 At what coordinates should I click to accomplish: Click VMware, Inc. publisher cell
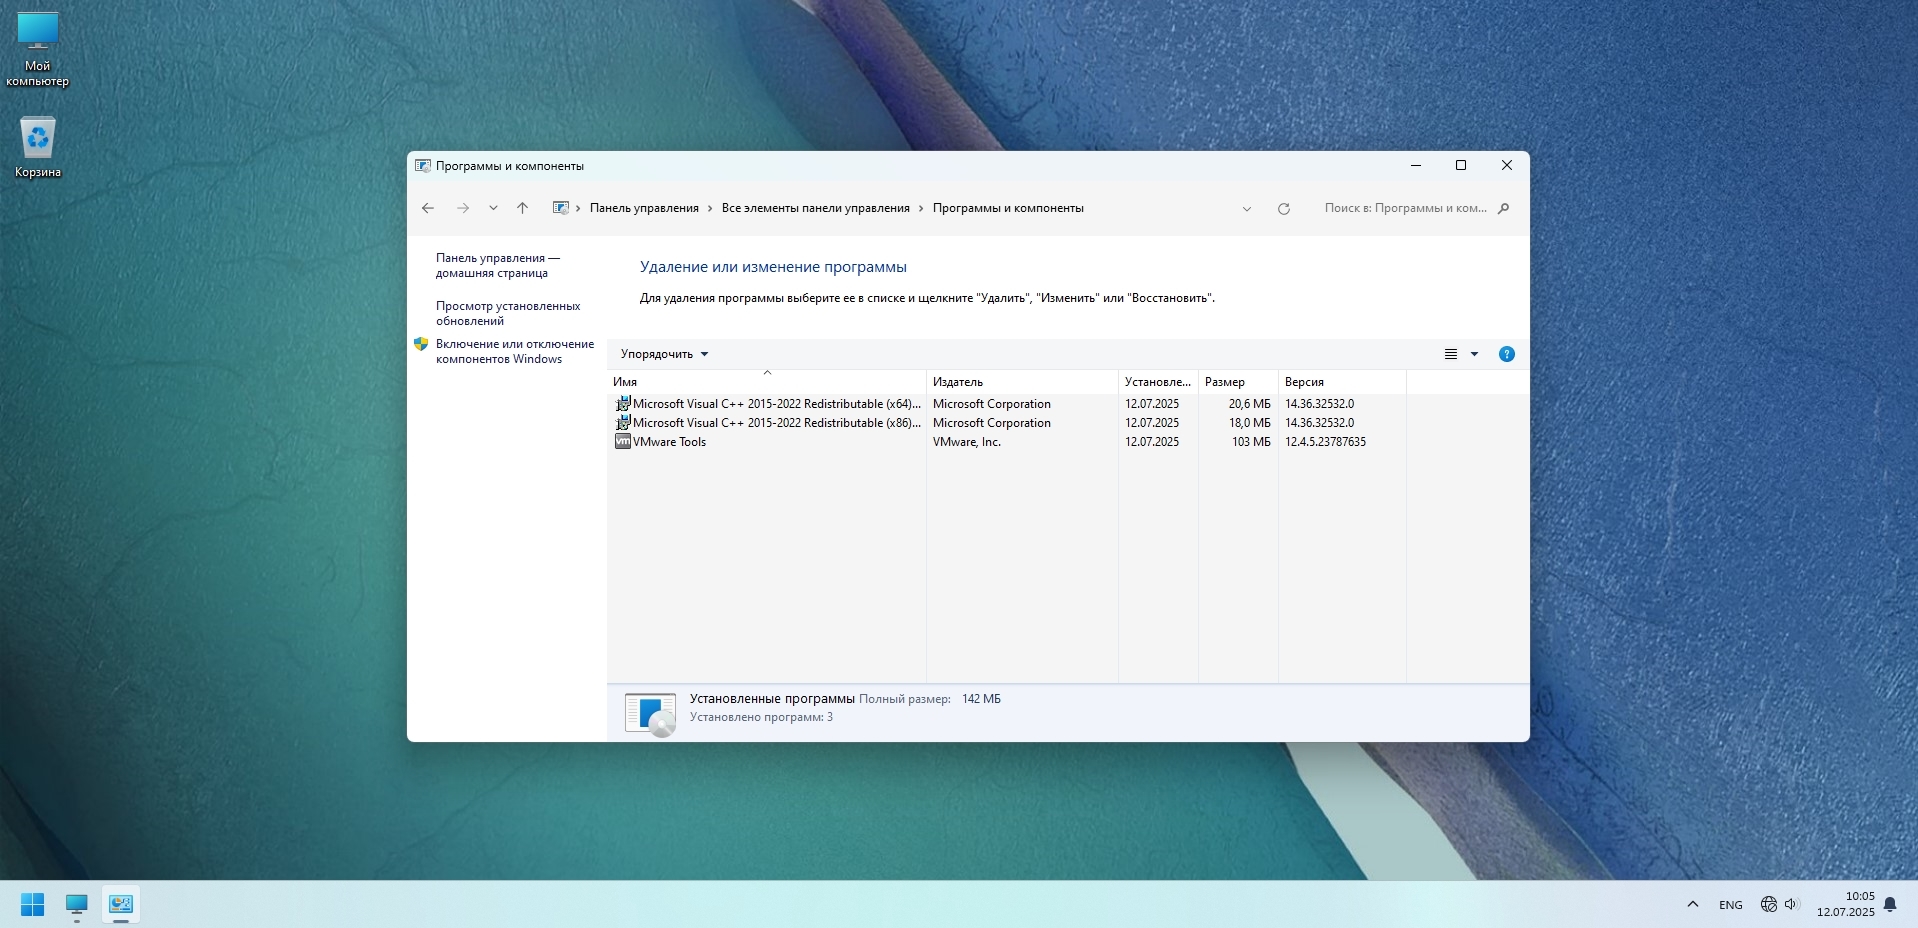click(x=966, y=442)
